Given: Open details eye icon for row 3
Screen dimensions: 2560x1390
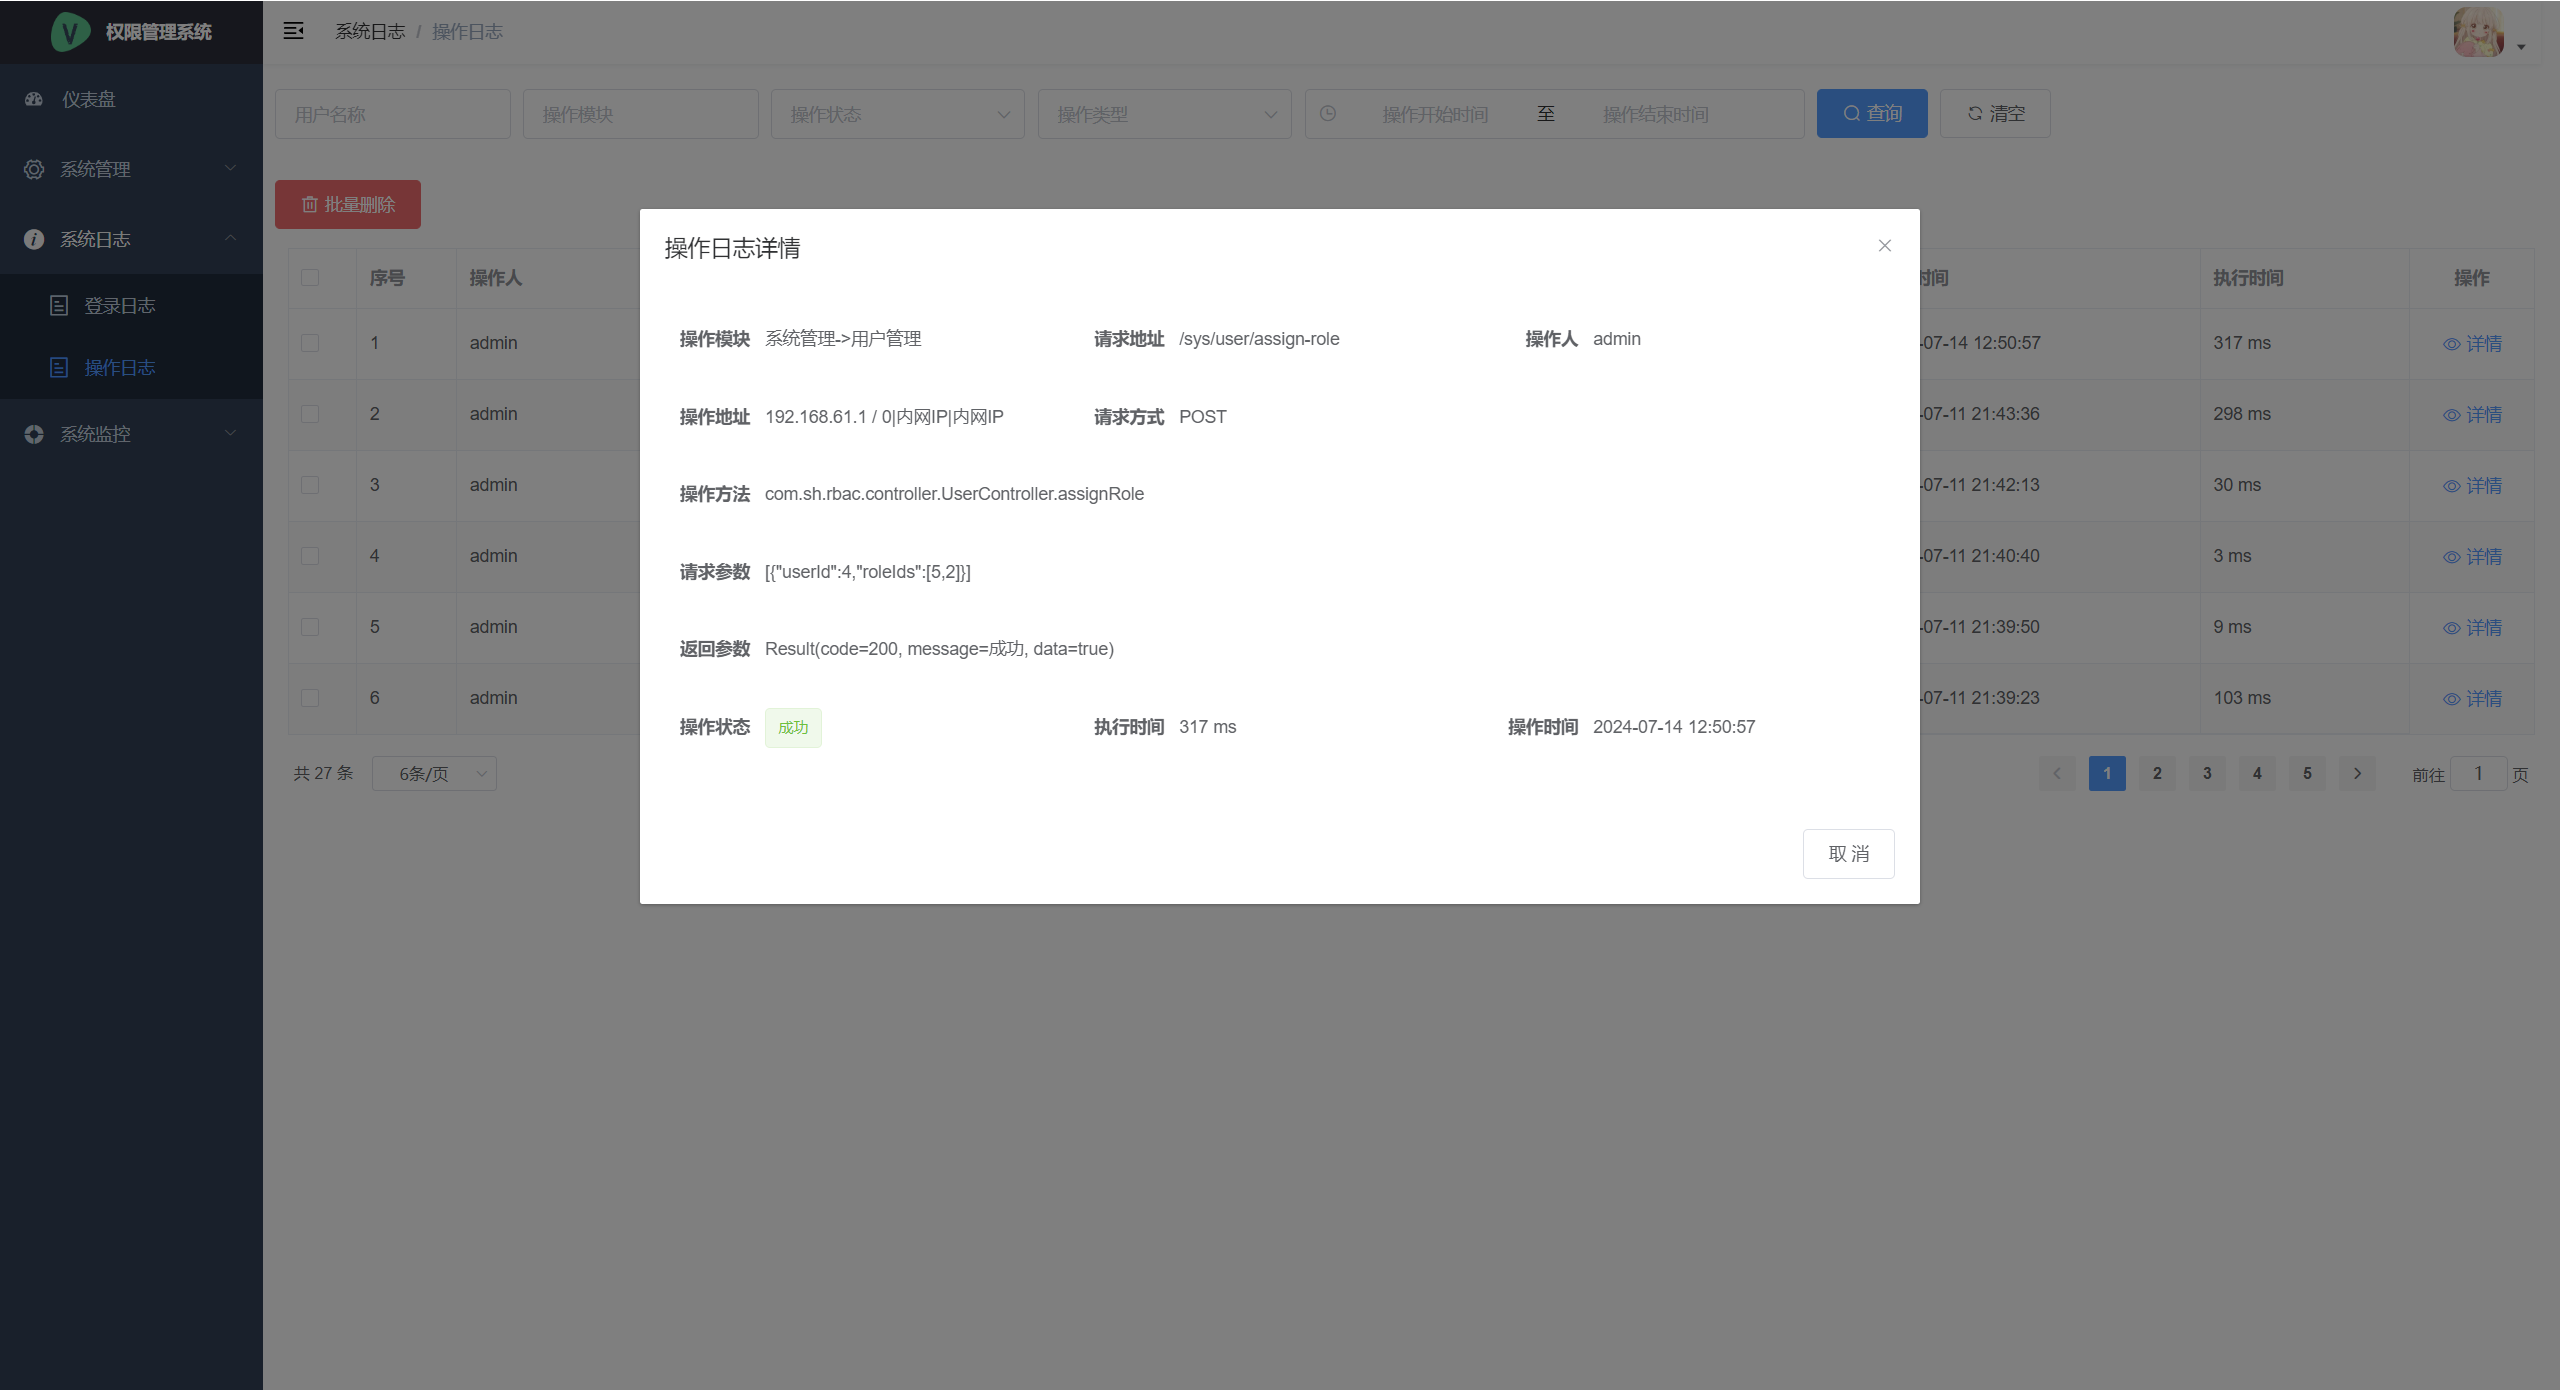Looking at the screenshot, I should tap(2451, 486).
